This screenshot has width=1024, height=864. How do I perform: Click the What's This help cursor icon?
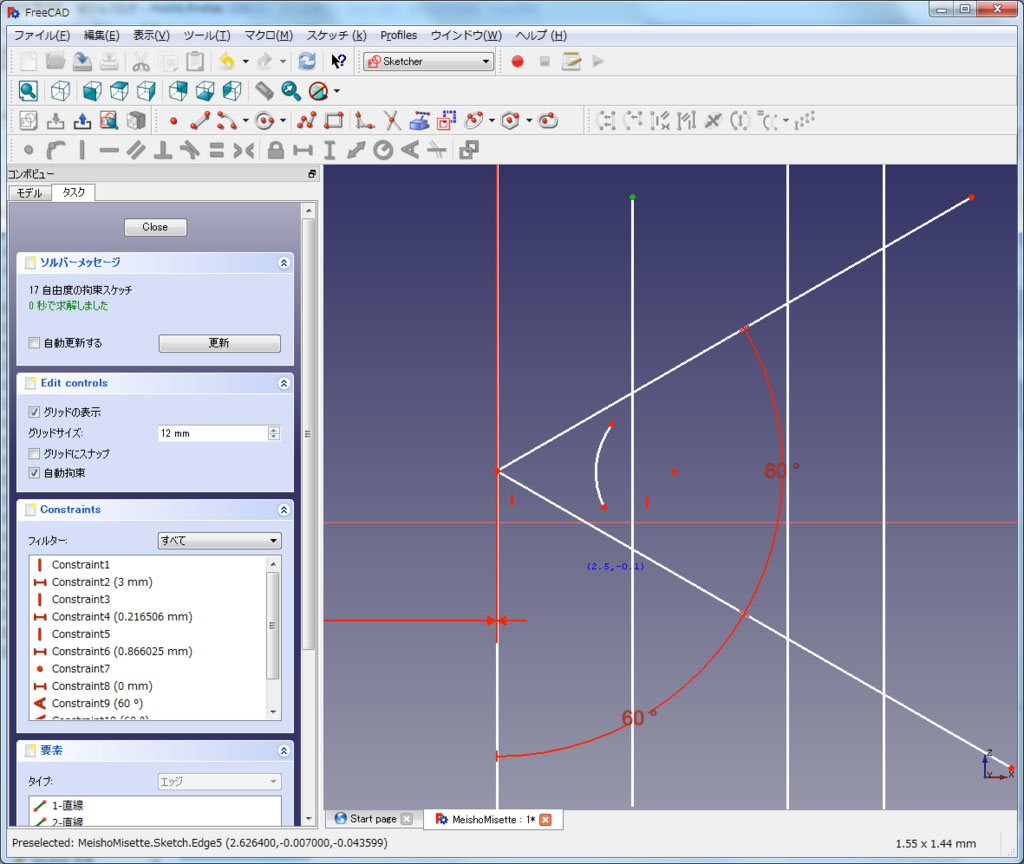click(338, 61)
